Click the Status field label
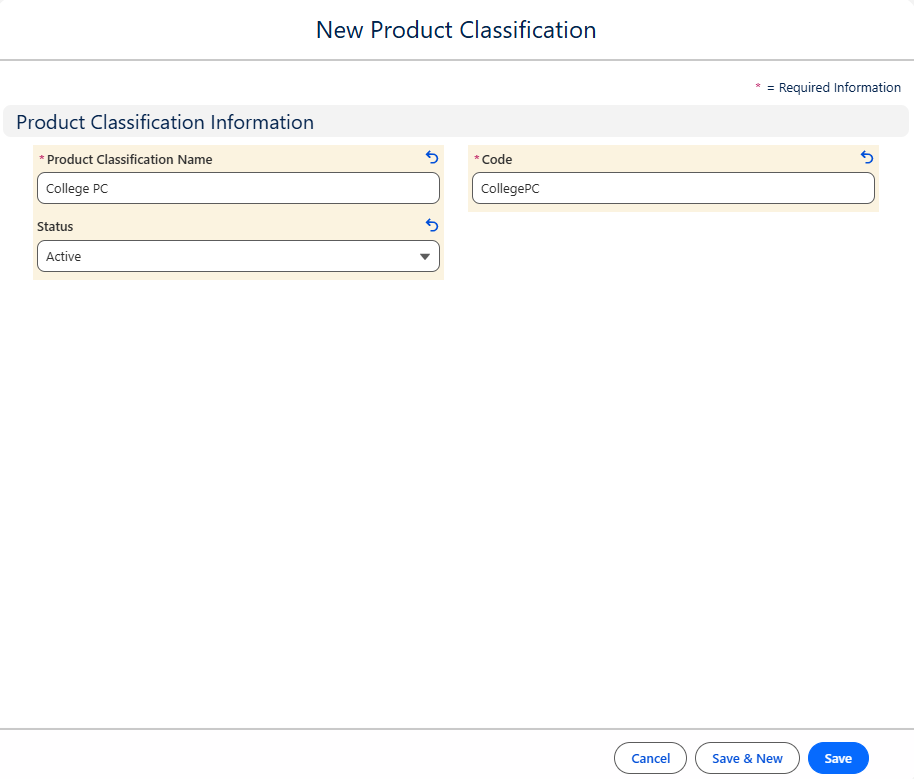 [55, 227]
